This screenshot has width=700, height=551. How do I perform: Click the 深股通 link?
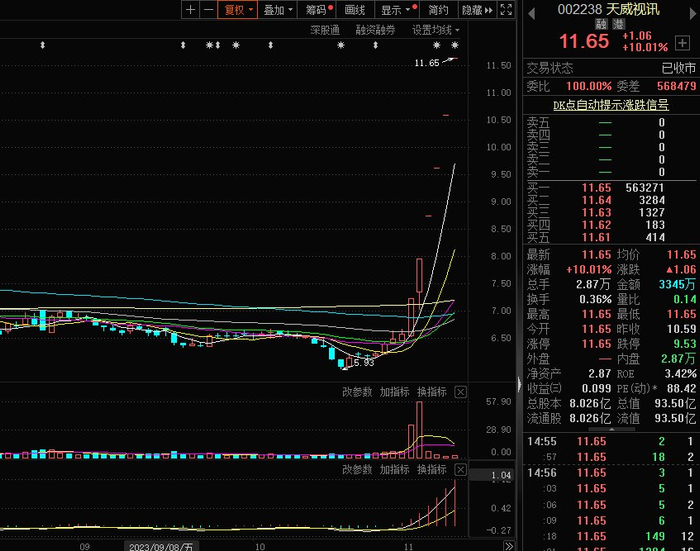(x=325, y=30)
